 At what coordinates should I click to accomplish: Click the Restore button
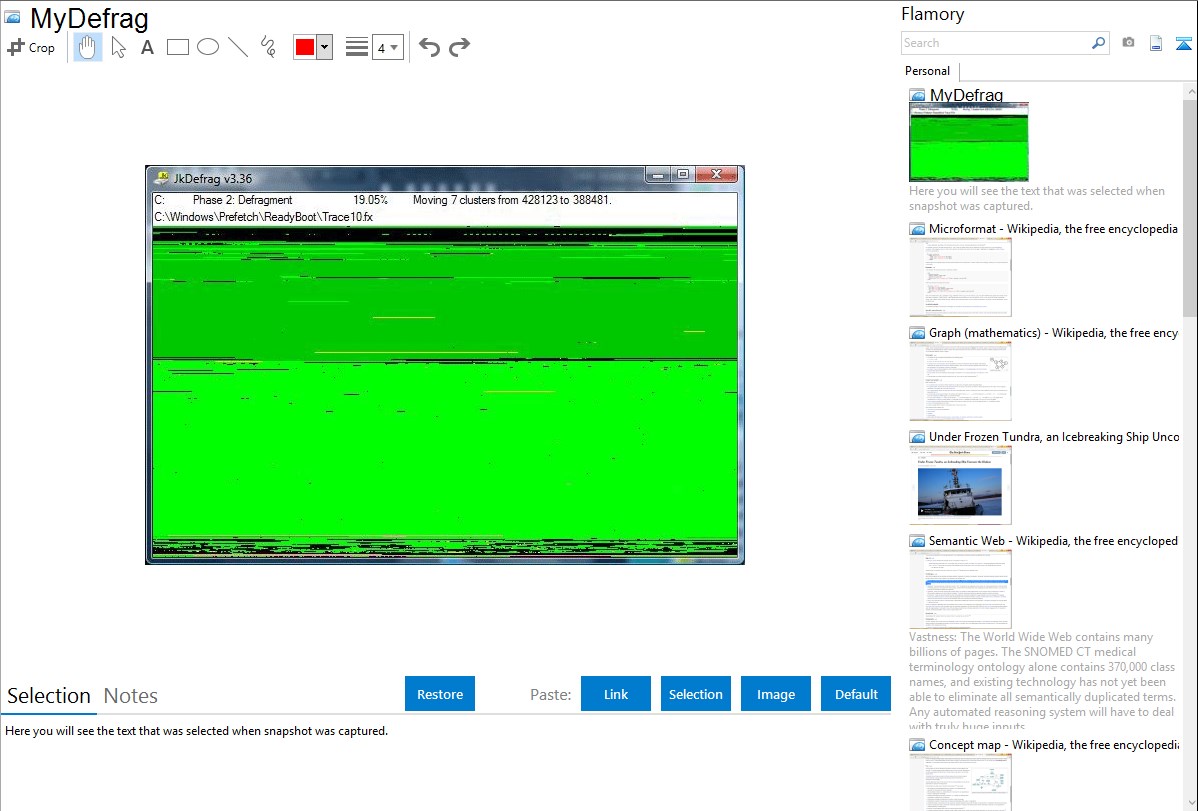[440, 694]
